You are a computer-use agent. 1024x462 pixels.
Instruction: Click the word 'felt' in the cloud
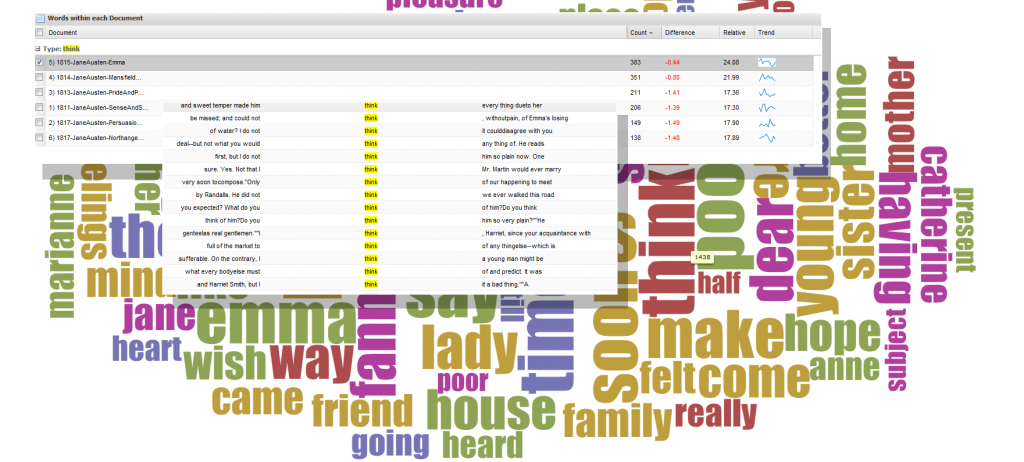(x=667, y=378)
